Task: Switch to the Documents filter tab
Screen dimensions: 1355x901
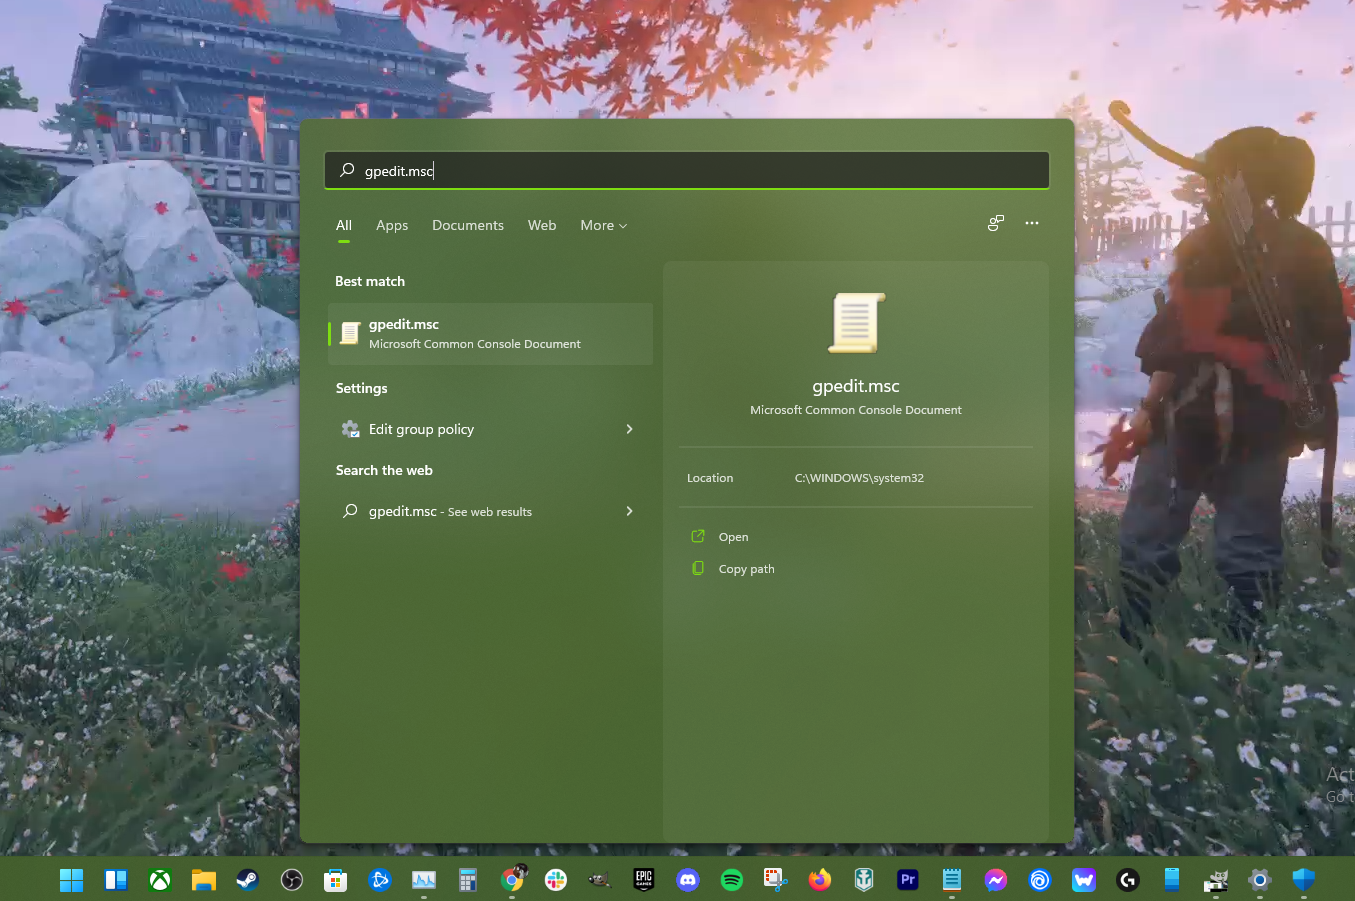Action: (x=468, y=226)
